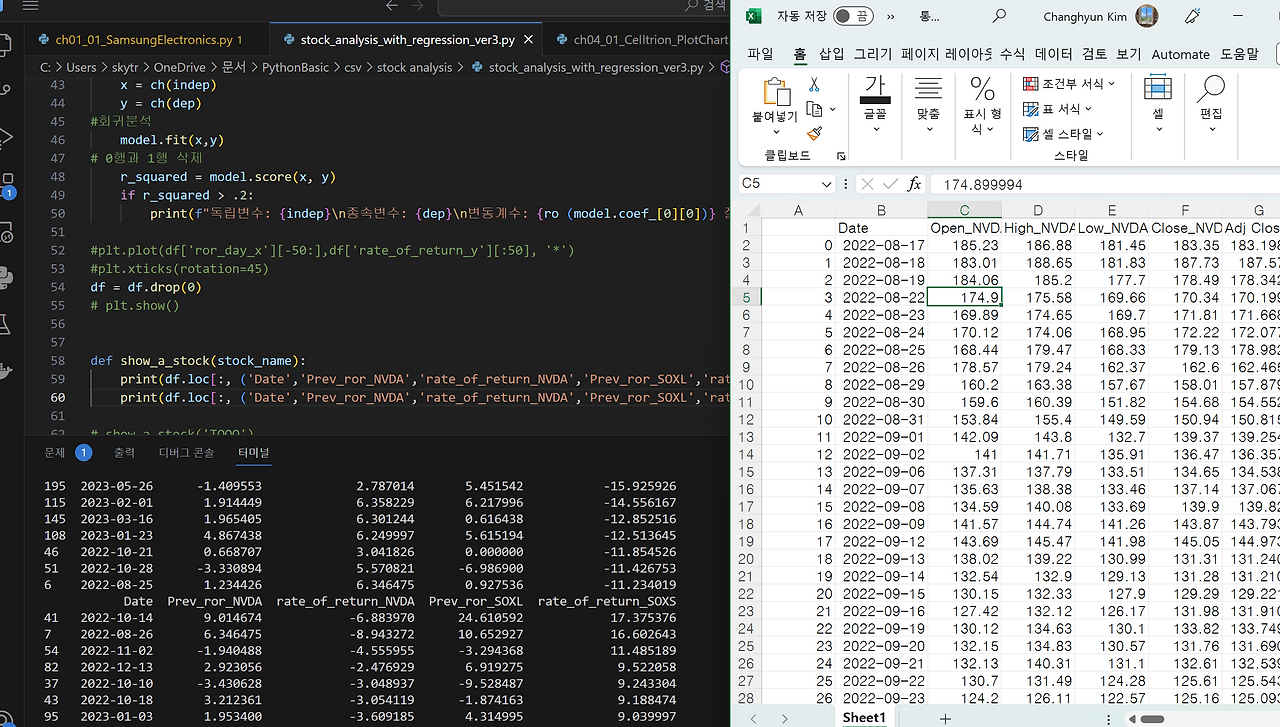Click the previous sheet navigation arrow
Viewport: 1280px width, 727px height.
pos(753,718)
